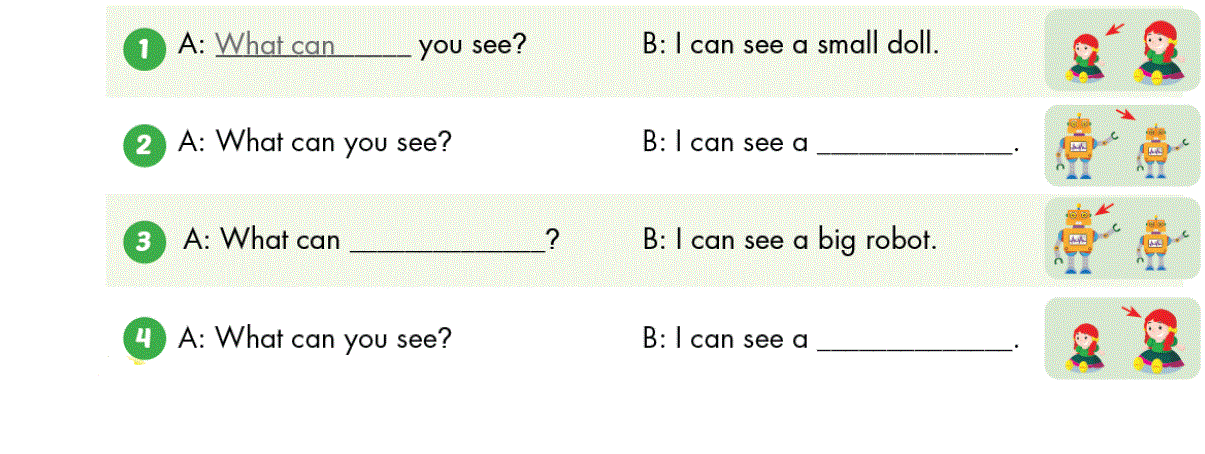The image size is (1205, 454).
Task: Click "What can you see?" in row 2
Action: (x=315, y=142)
